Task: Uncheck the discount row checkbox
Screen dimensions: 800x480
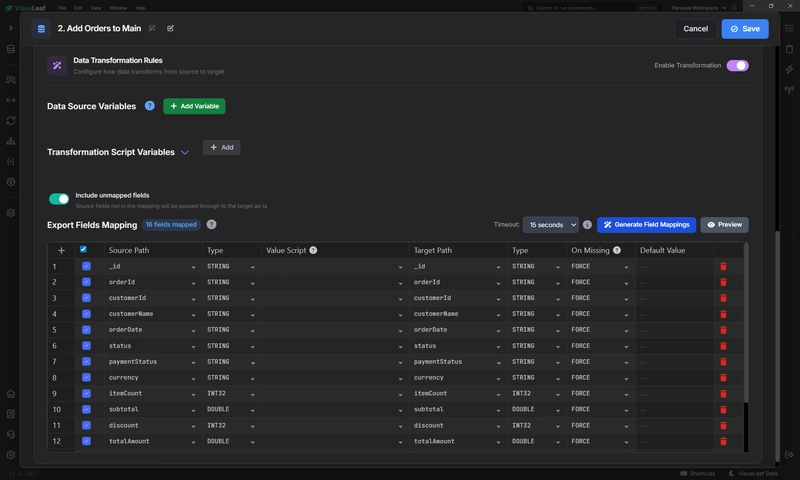Action: point(86,425)
